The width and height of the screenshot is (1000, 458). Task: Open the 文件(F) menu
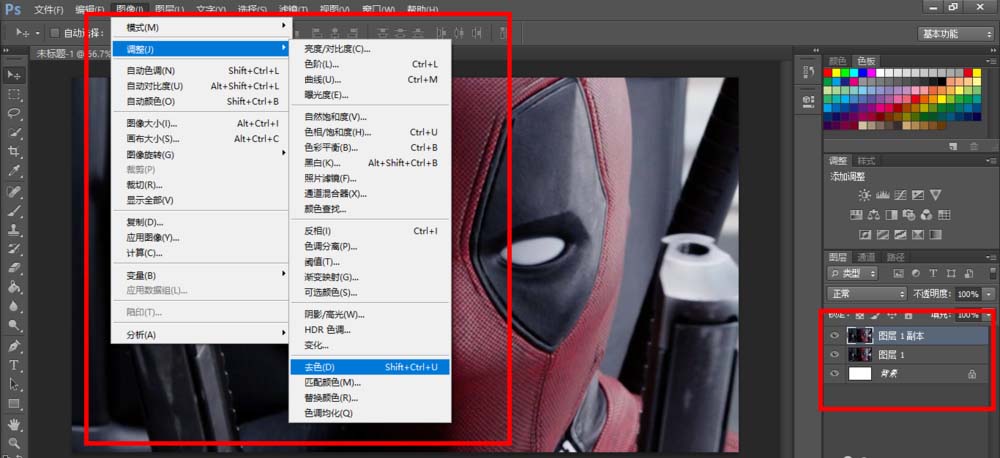tap(48, 10)
